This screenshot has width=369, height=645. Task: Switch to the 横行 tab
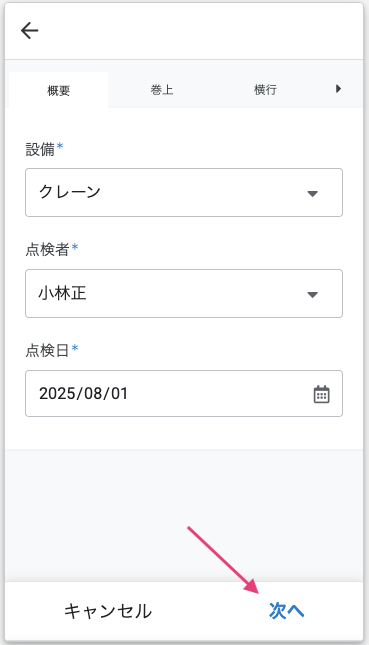coord(265,90)
